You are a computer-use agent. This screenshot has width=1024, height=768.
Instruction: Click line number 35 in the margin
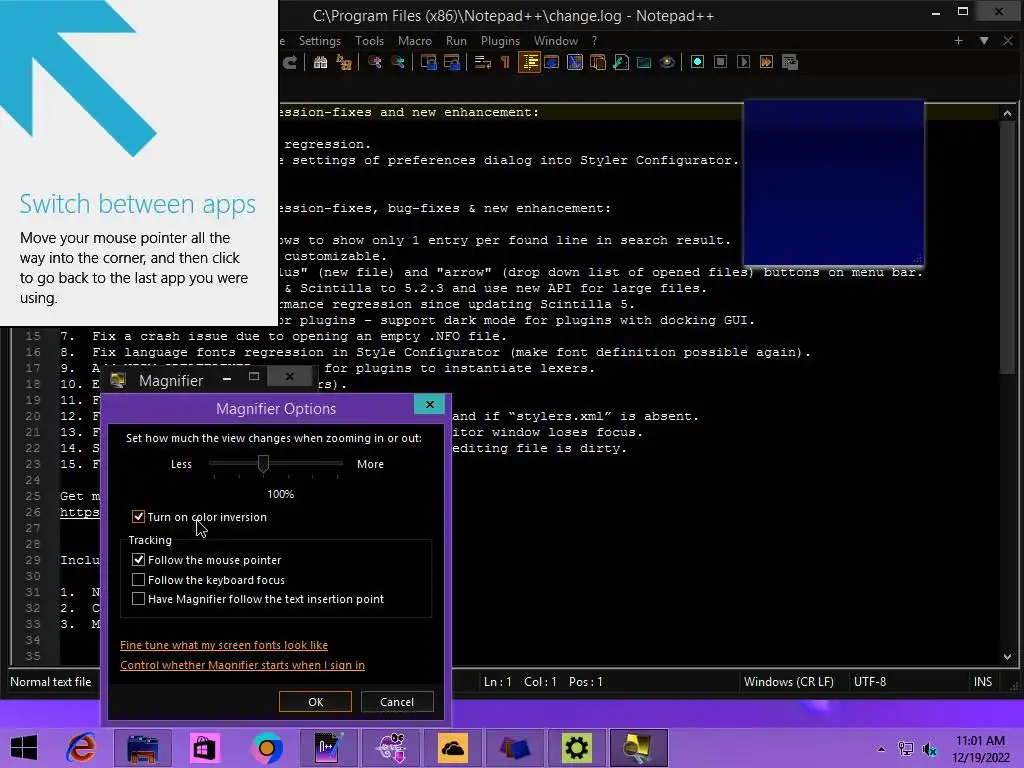(33, 656)
